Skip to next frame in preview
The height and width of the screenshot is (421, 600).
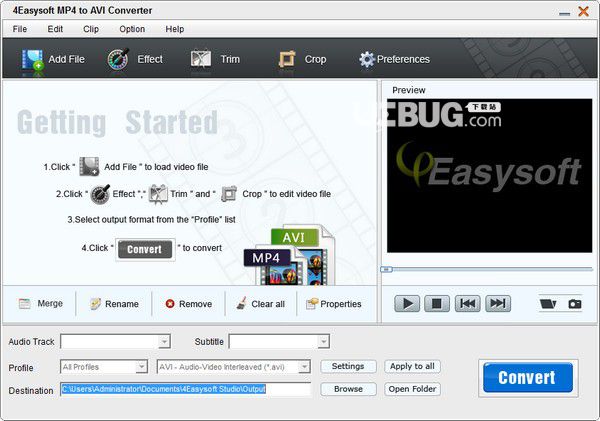(x=498, y=304)
